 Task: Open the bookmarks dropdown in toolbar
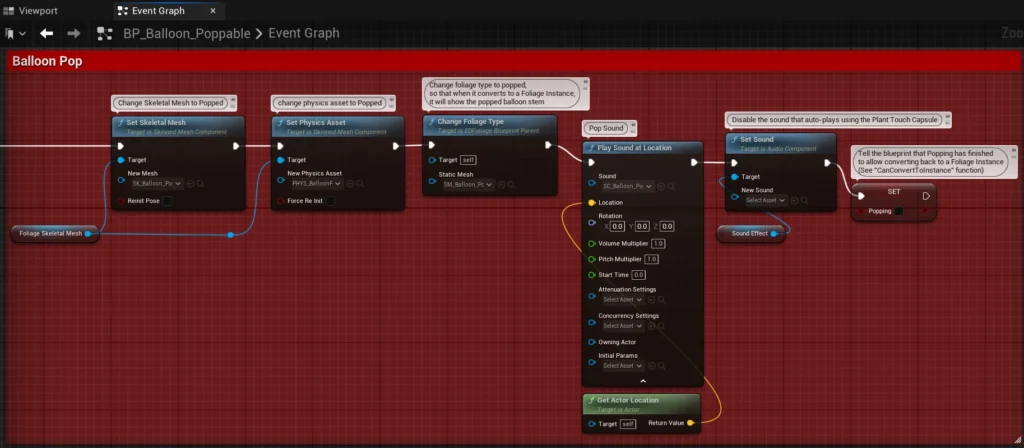16,33
